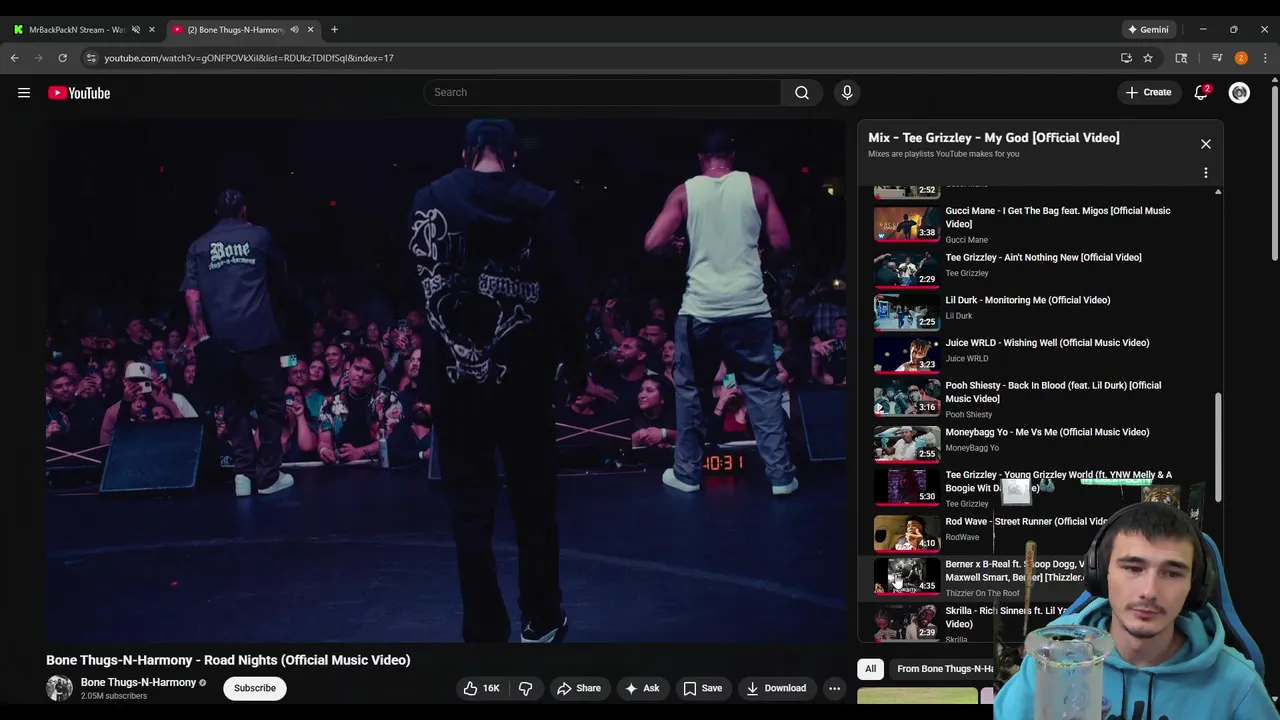Click the page vertical scrollbar
This screenshot has width=1280, height=720.
[x=1274, y=174]
